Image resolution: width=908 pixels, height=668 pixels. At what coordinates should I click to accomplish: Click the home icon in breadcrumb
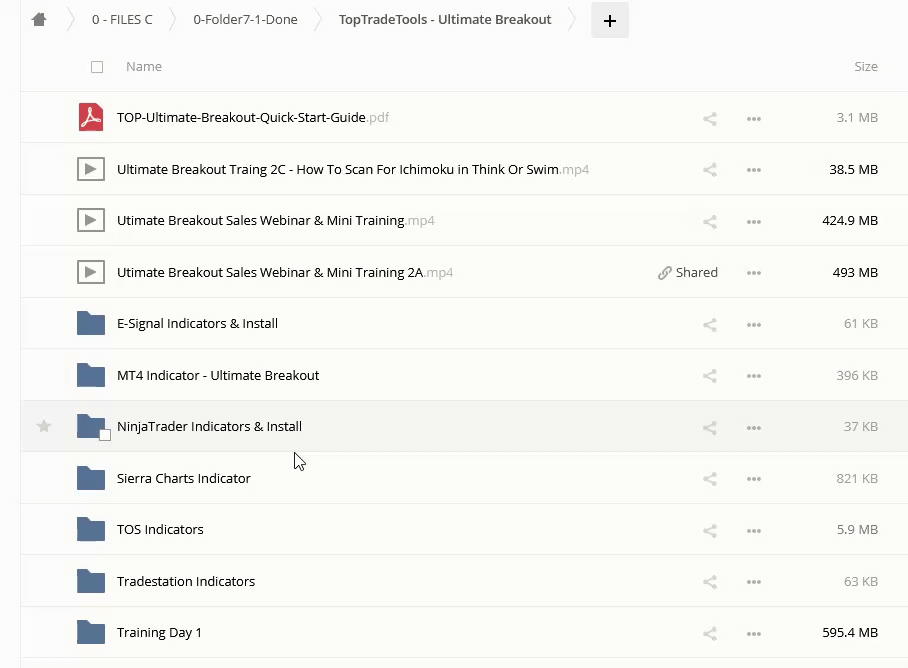[39, 20]
